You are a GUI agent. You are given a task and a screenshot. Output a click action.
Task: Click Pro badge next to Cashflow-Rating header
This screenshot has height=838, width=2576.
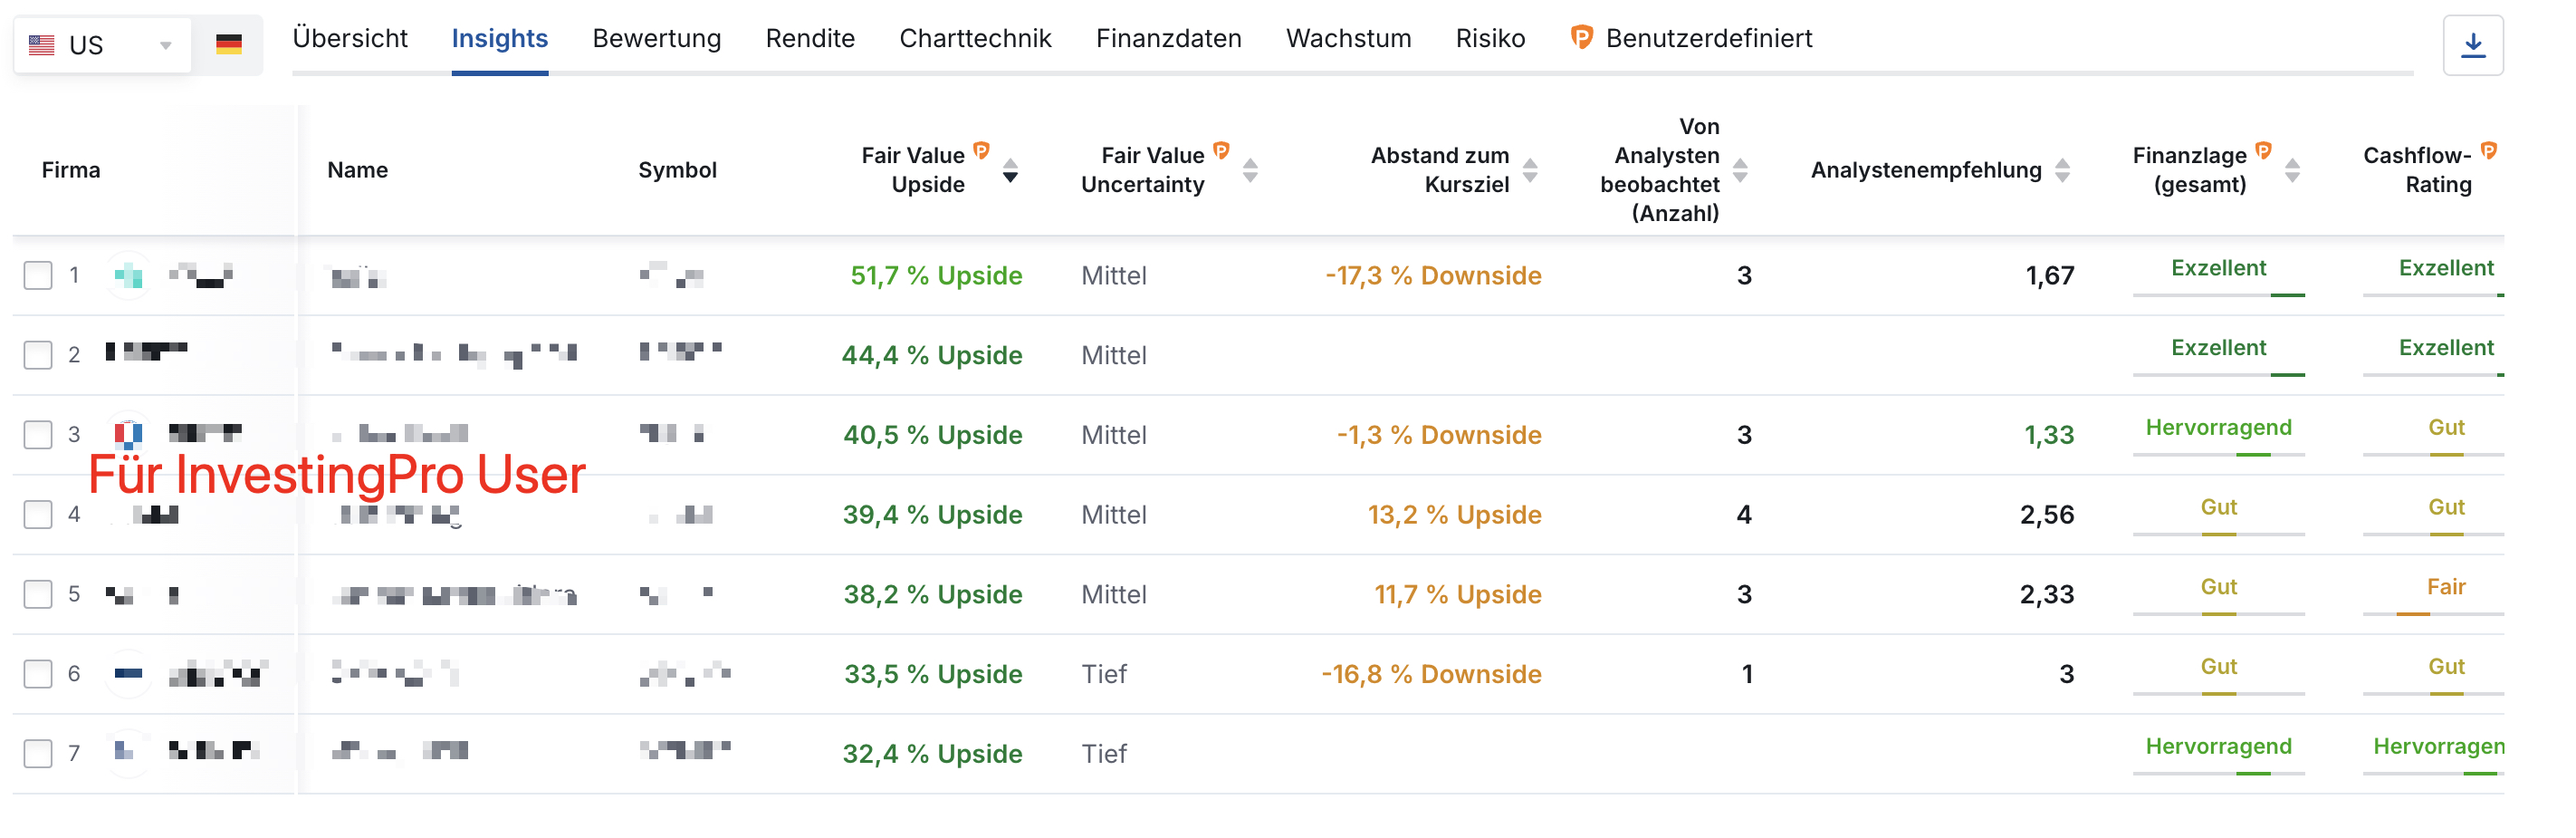click(x=2489, y=150)
